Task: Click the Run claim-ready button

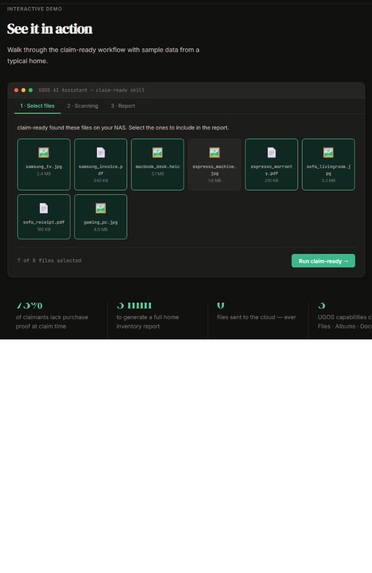Action: (323, 261)
